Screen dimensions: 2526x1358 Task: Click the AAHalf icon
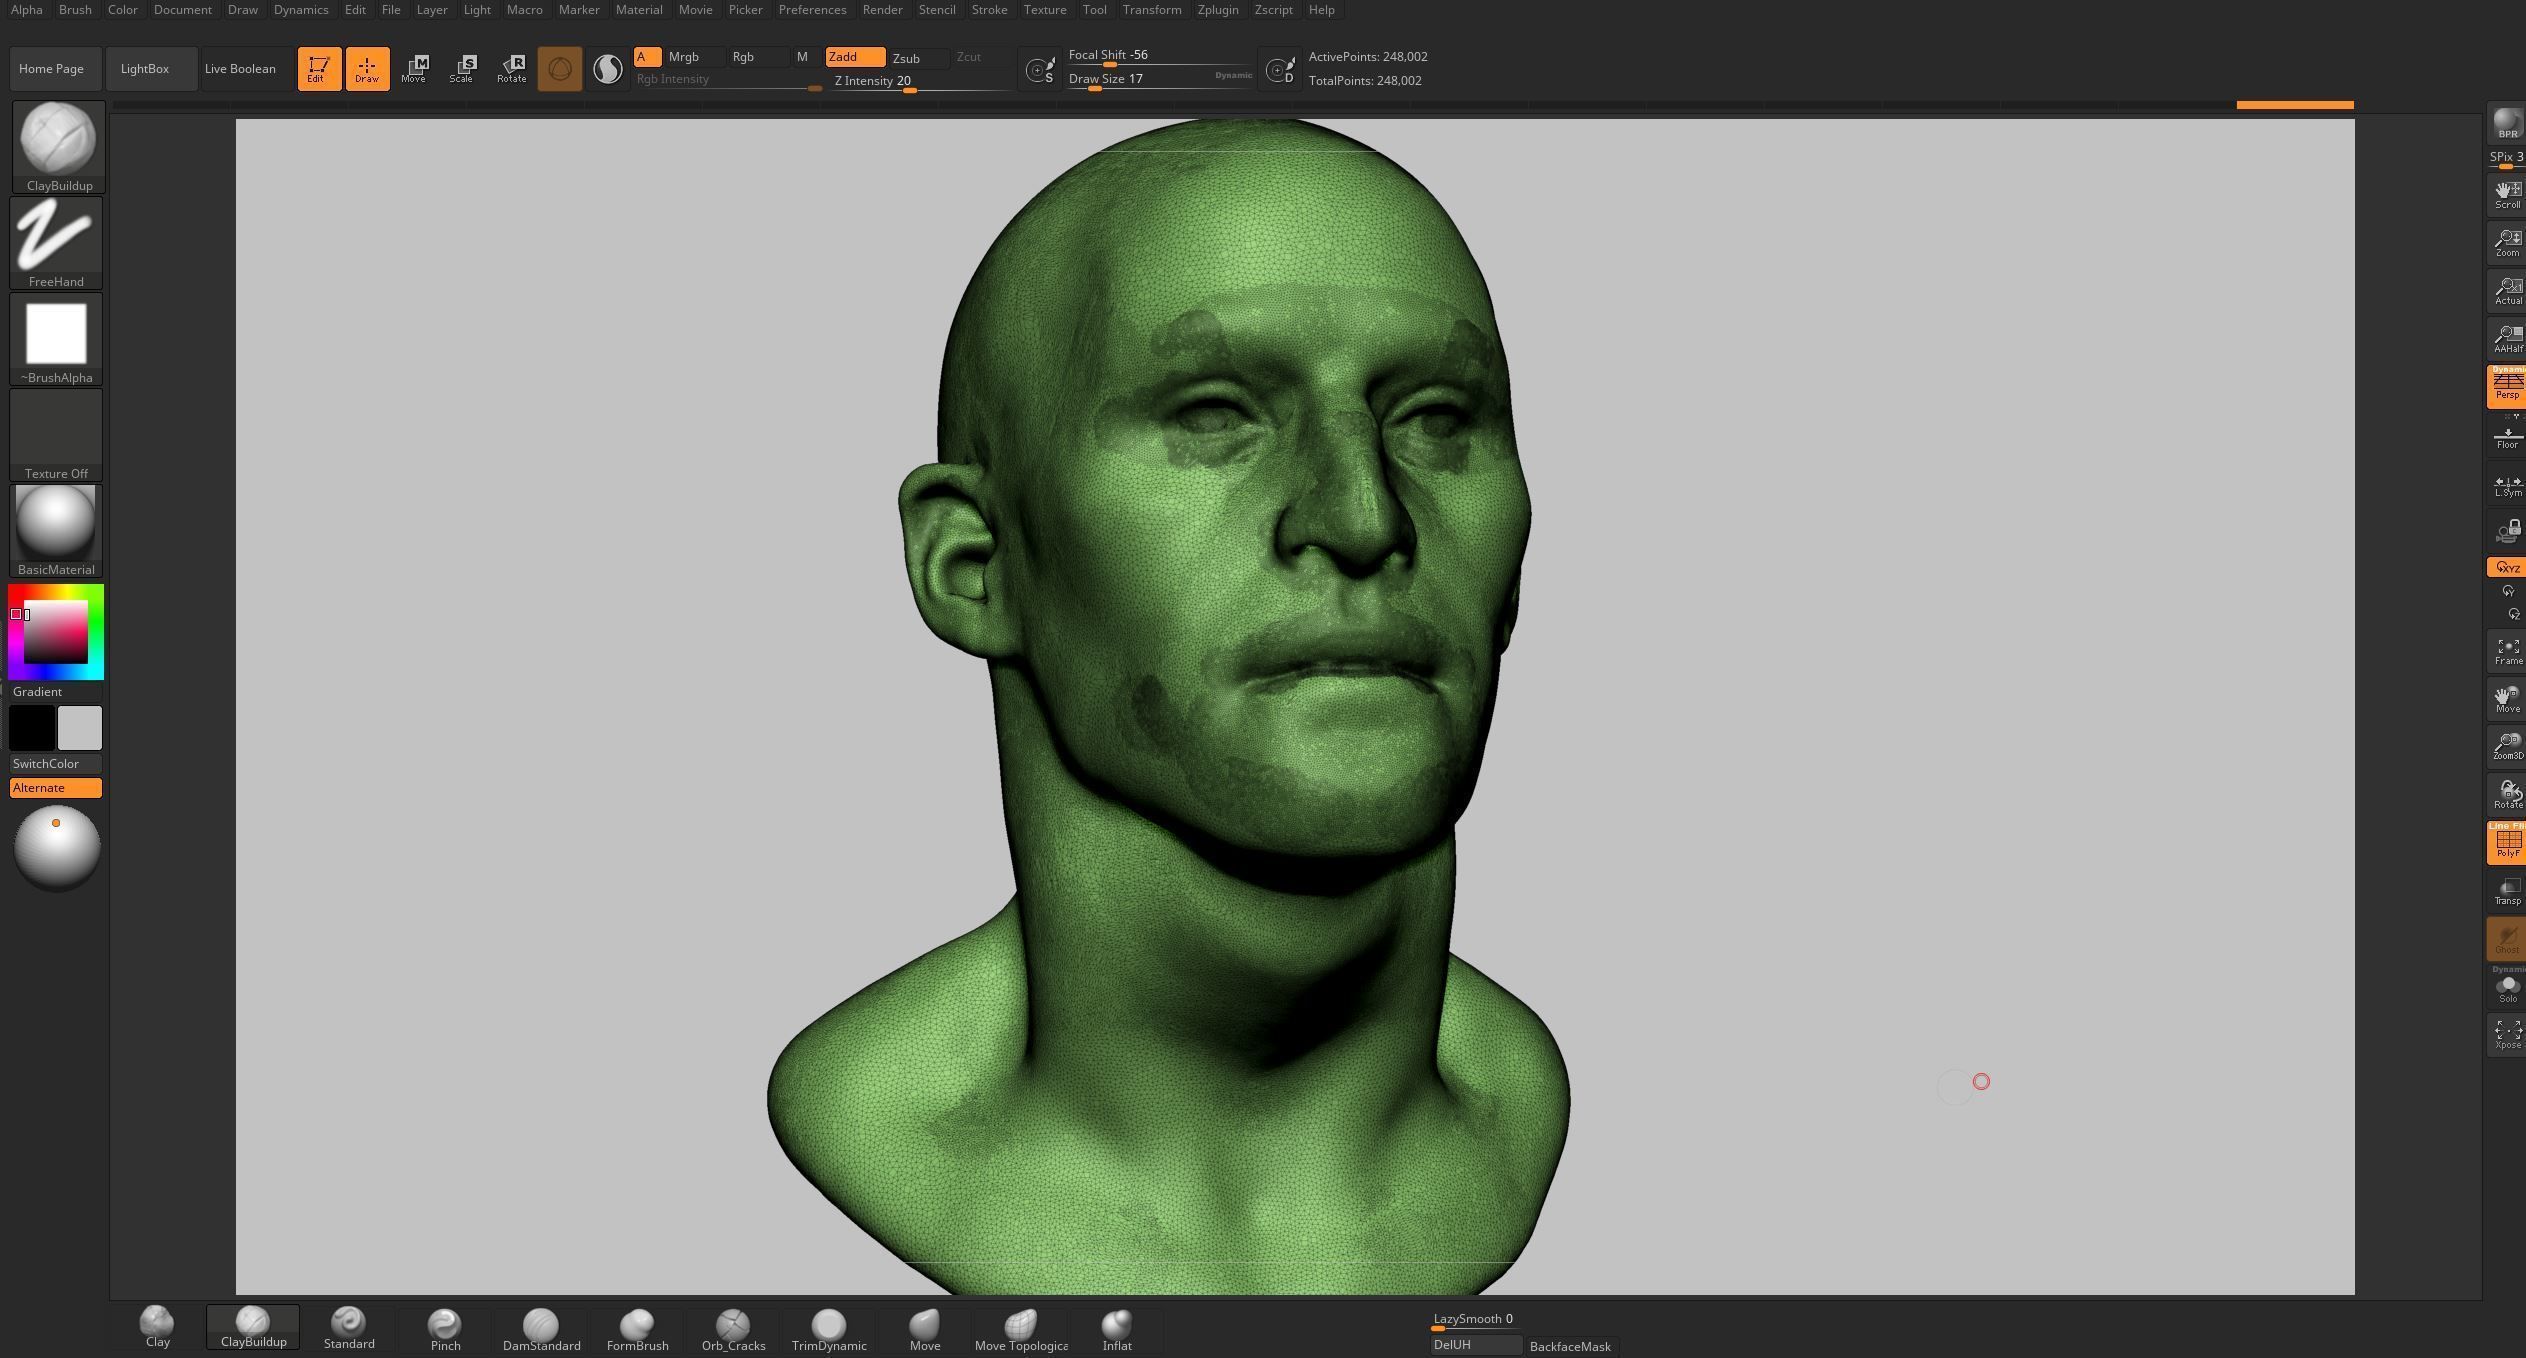coord(2507,339)
